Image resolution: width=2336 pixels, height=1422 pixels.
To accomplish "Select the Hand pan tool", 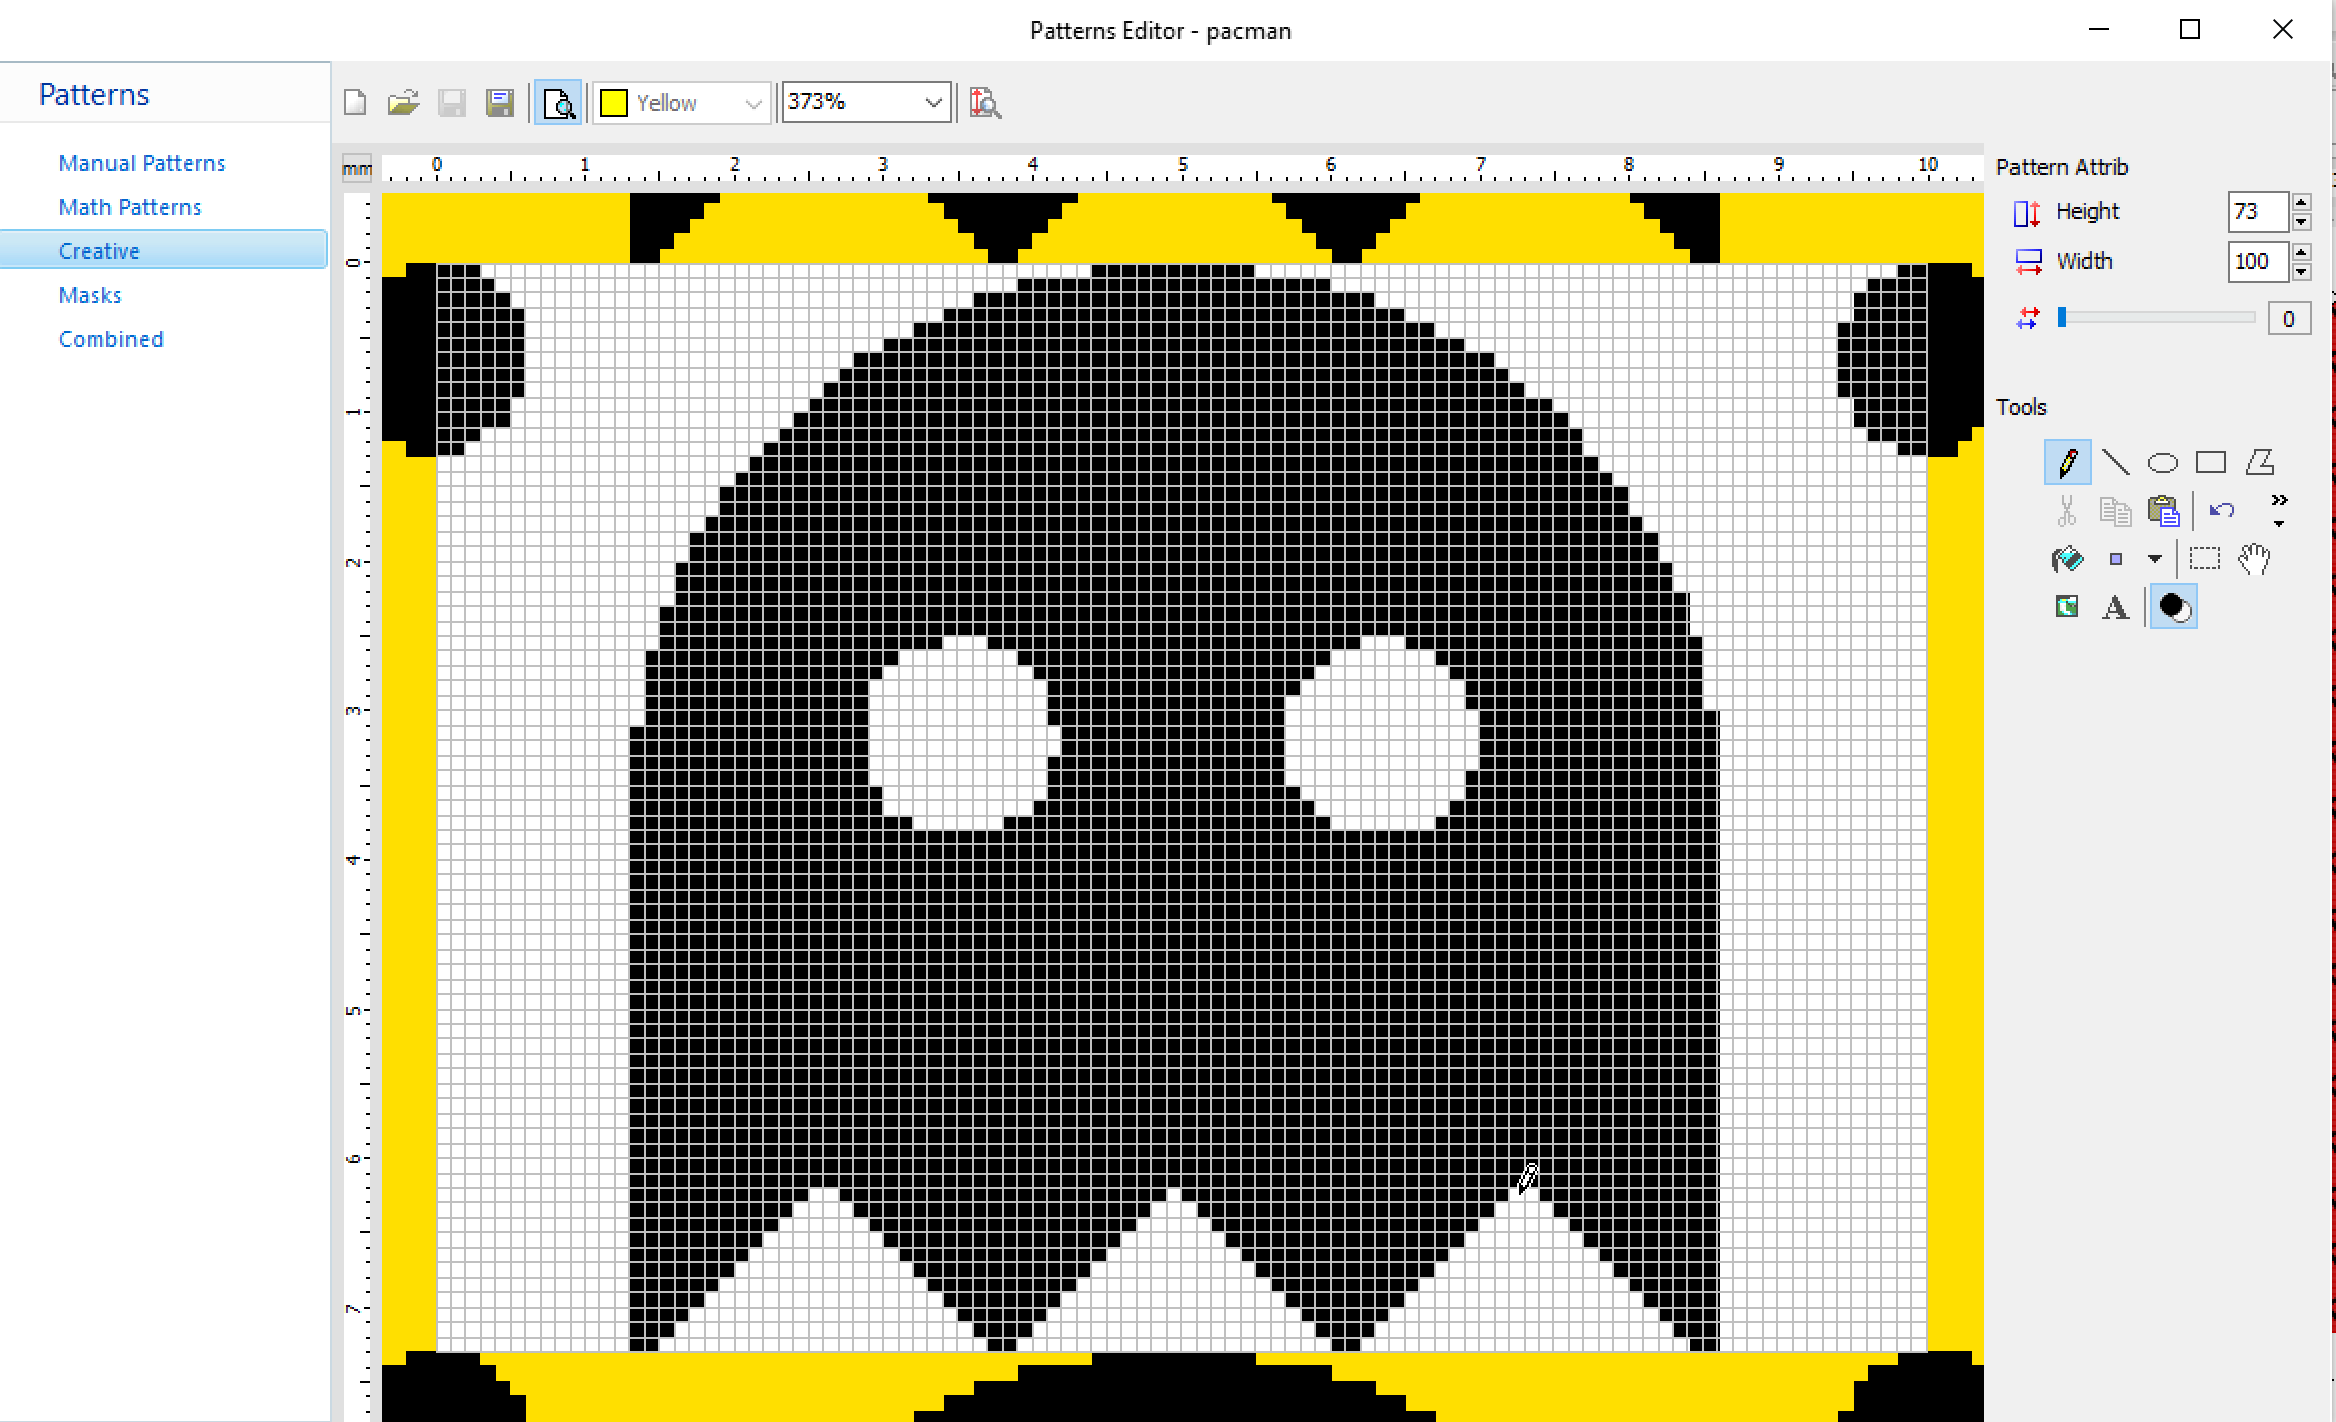I will tap(2254, 558).
